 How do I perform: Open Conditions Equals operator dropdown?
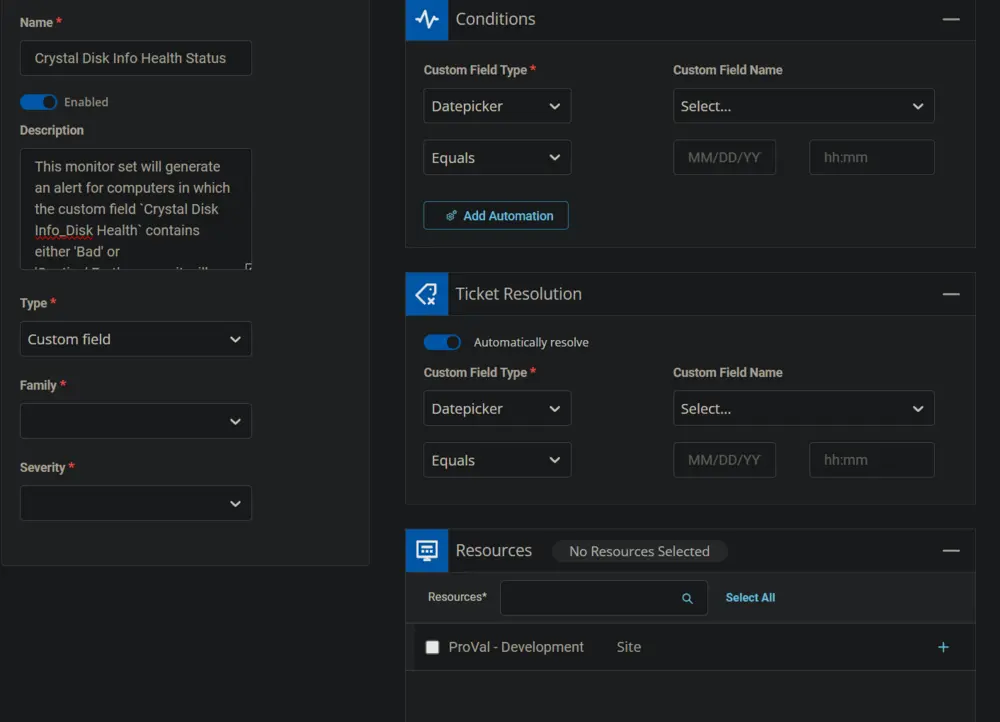click(x=497, y=158)
